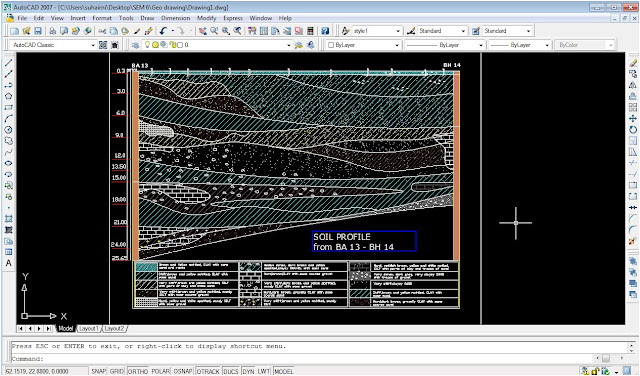Viewport: 640px width, 376px height.
Task: Click the lock toolbar icon in status tray
Action: coord(596,371)
